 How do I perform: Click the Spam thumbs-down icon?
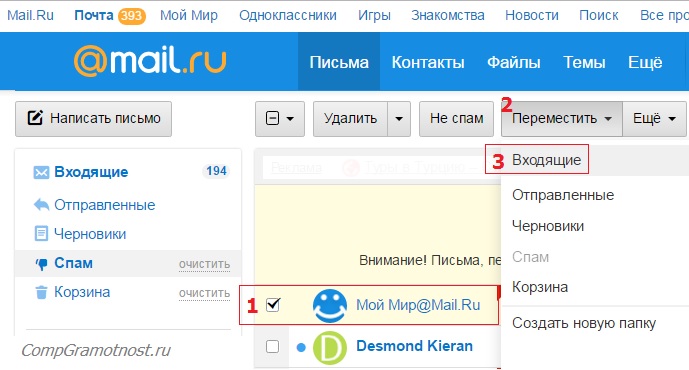[41, 264]
